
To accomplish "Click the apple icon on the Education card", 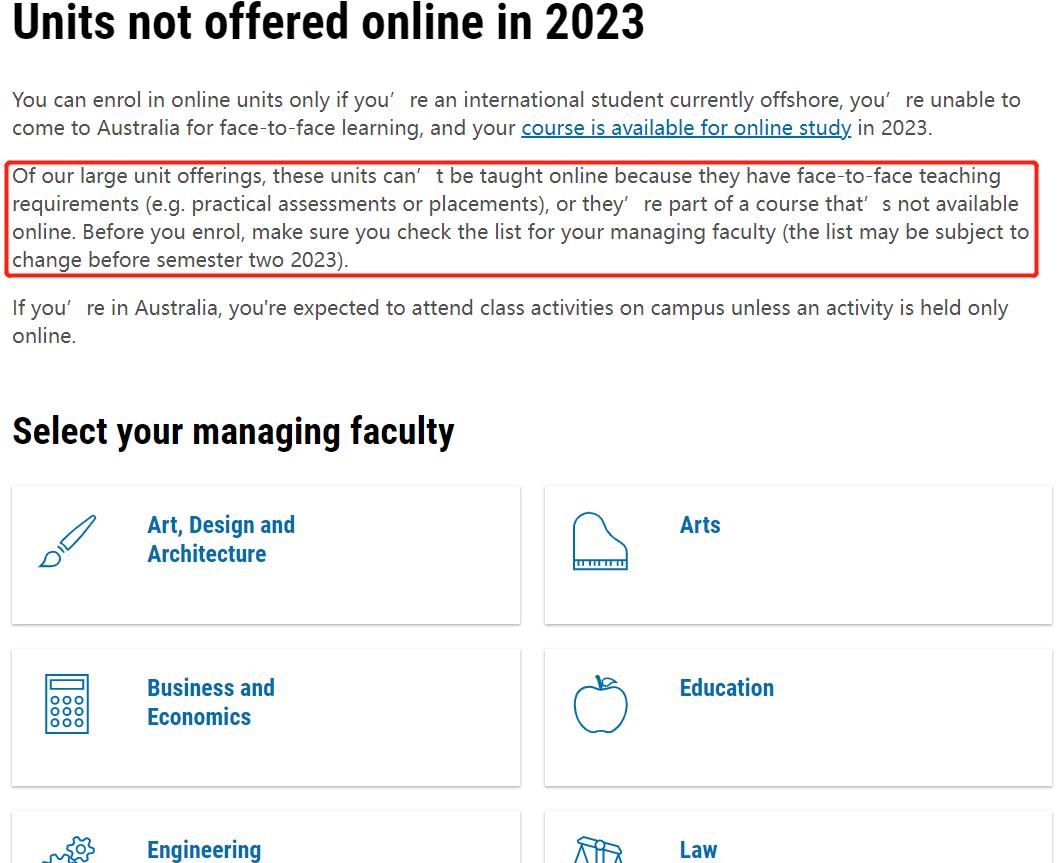I will 600,703.
